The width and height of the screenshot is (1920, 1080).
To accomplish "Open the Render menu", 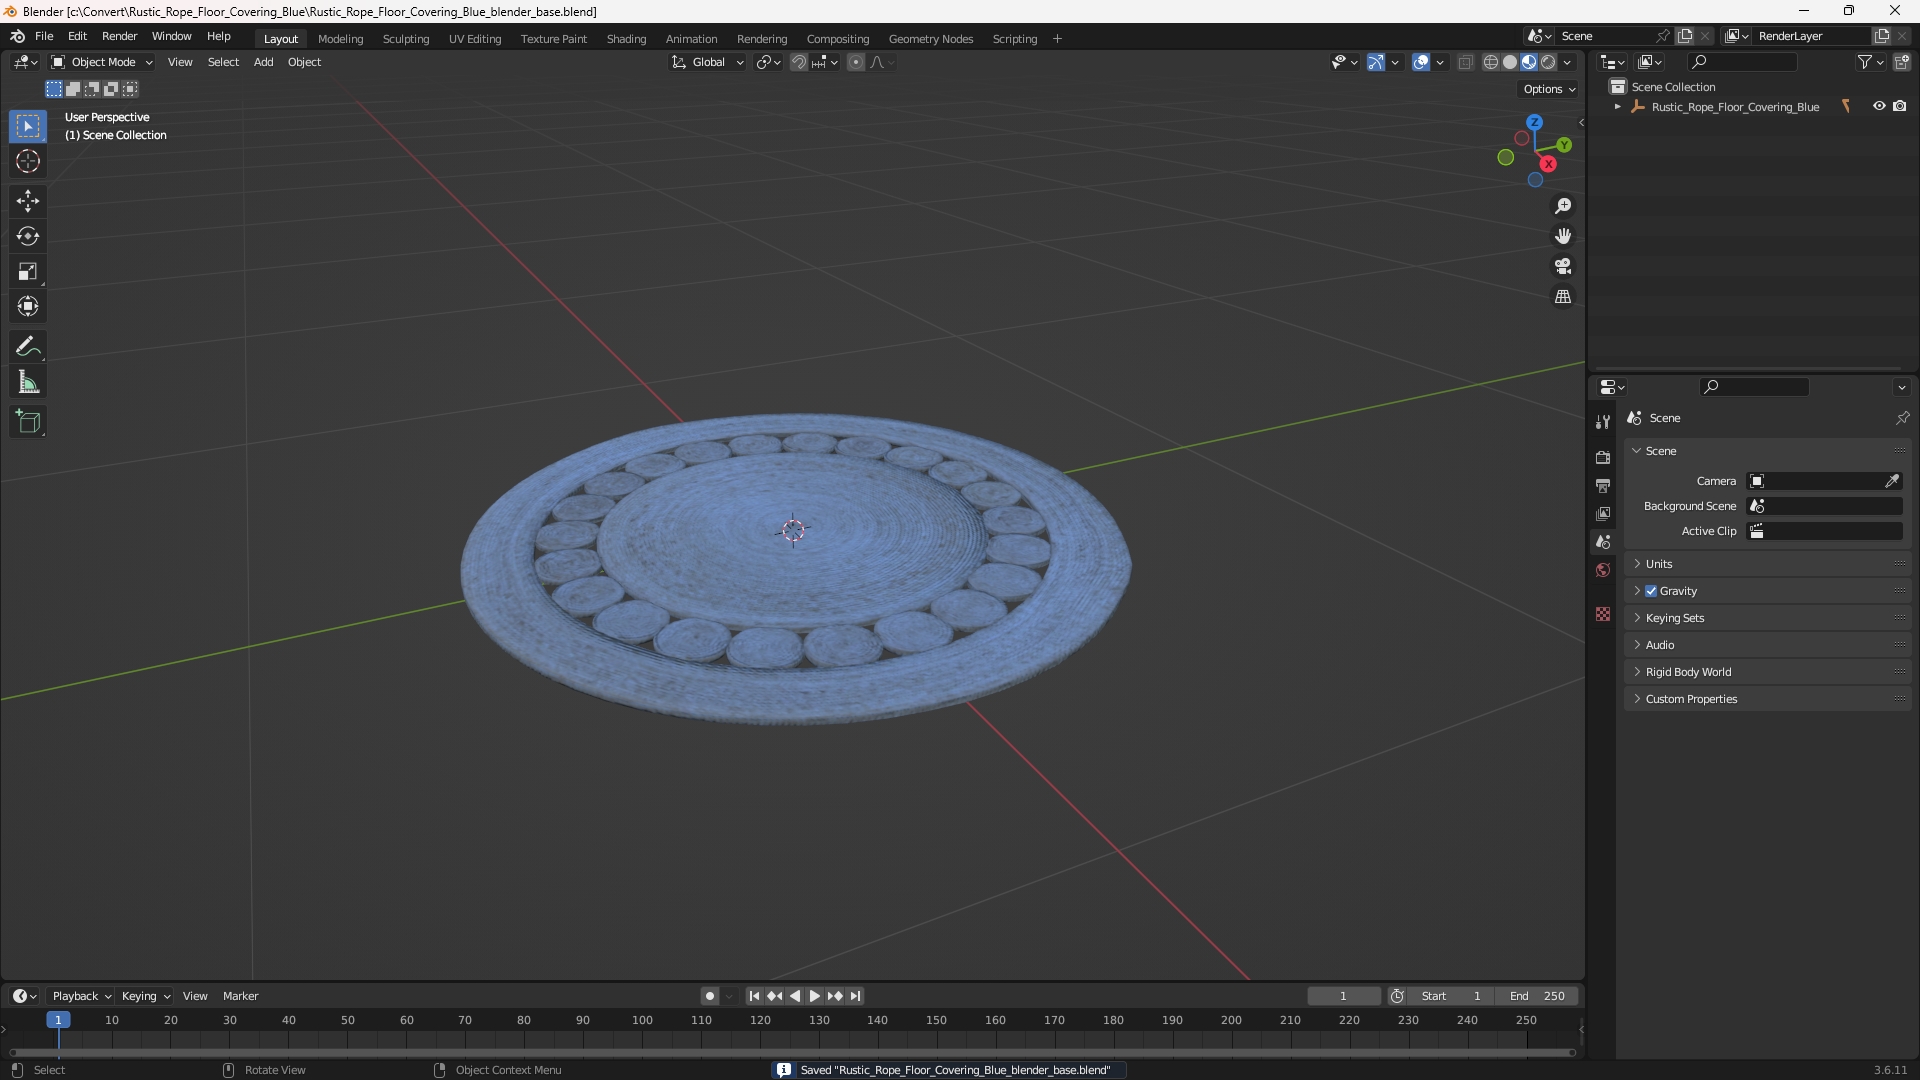I will (119, 36).
